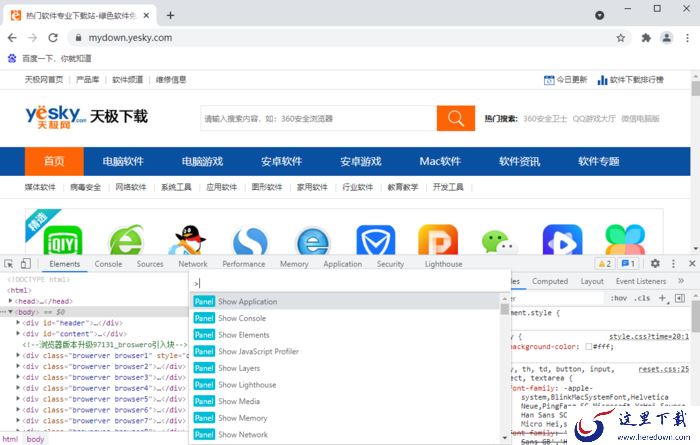700x445 pixels.
Task: Open the extensions puzzle icon
Action: click(x=646, y=38)
